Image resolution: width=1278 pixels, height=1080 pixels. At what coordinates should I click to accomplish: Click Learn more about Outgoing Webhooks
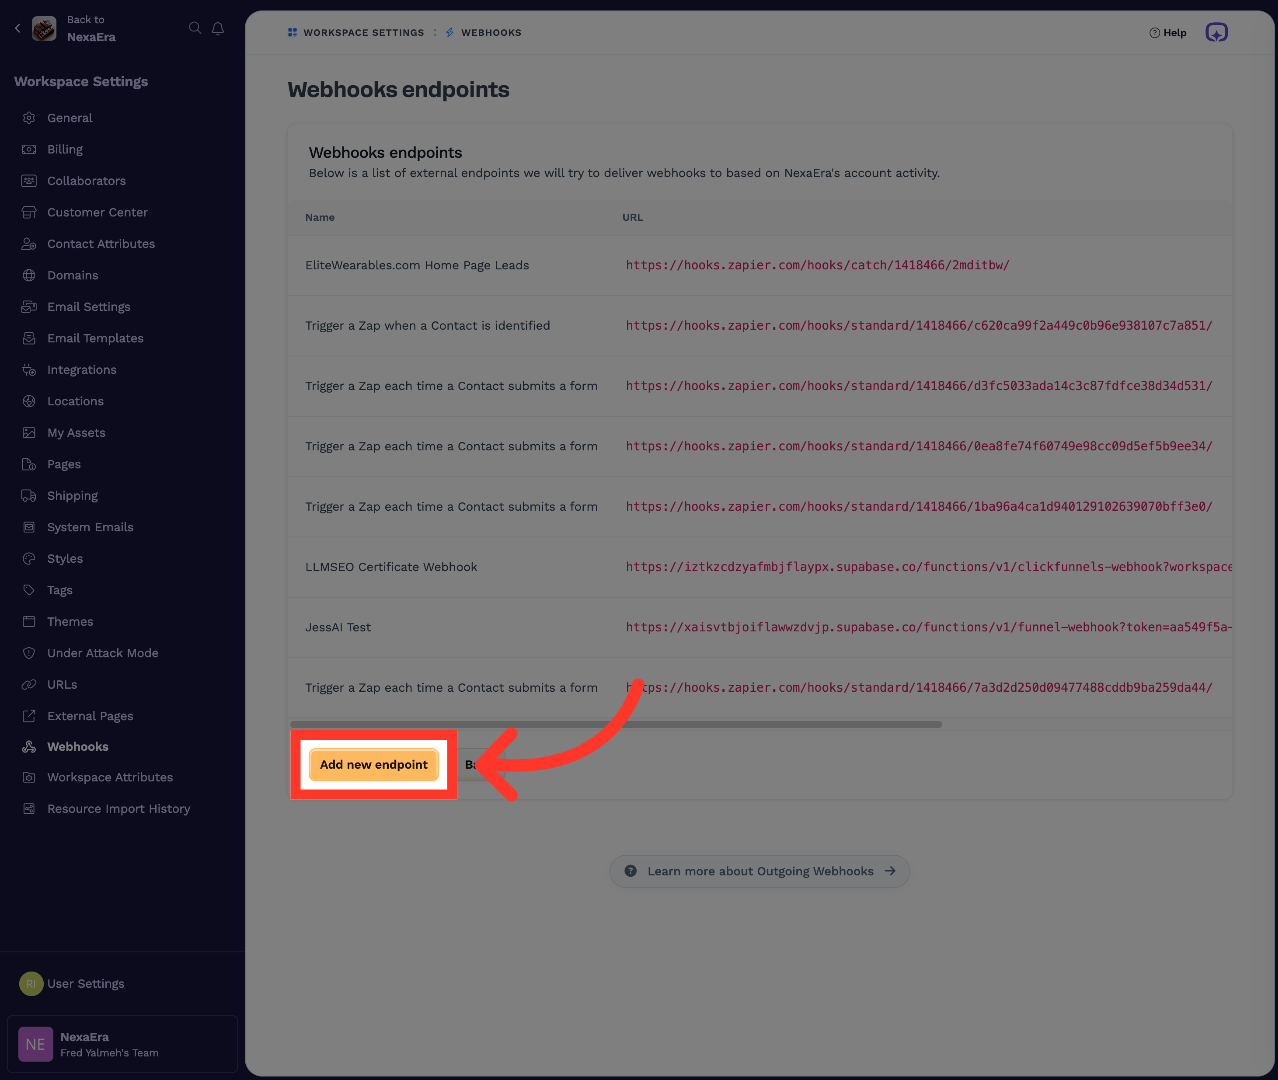(760, 871)
